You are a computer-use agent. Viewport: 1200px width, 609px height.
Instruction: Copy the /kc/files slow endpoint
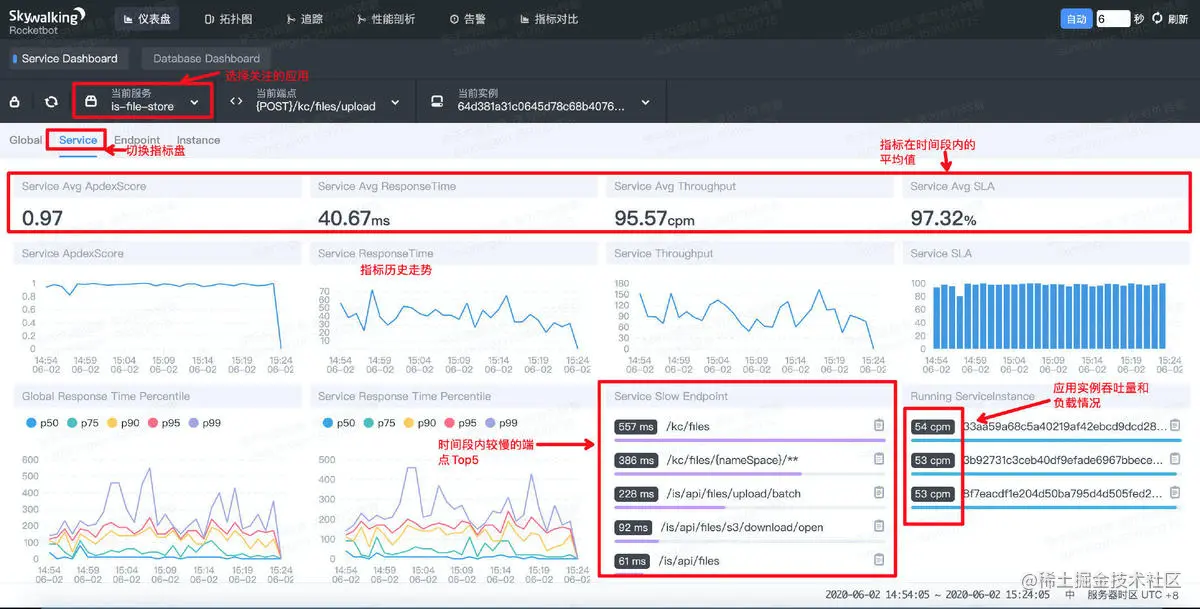879,425
